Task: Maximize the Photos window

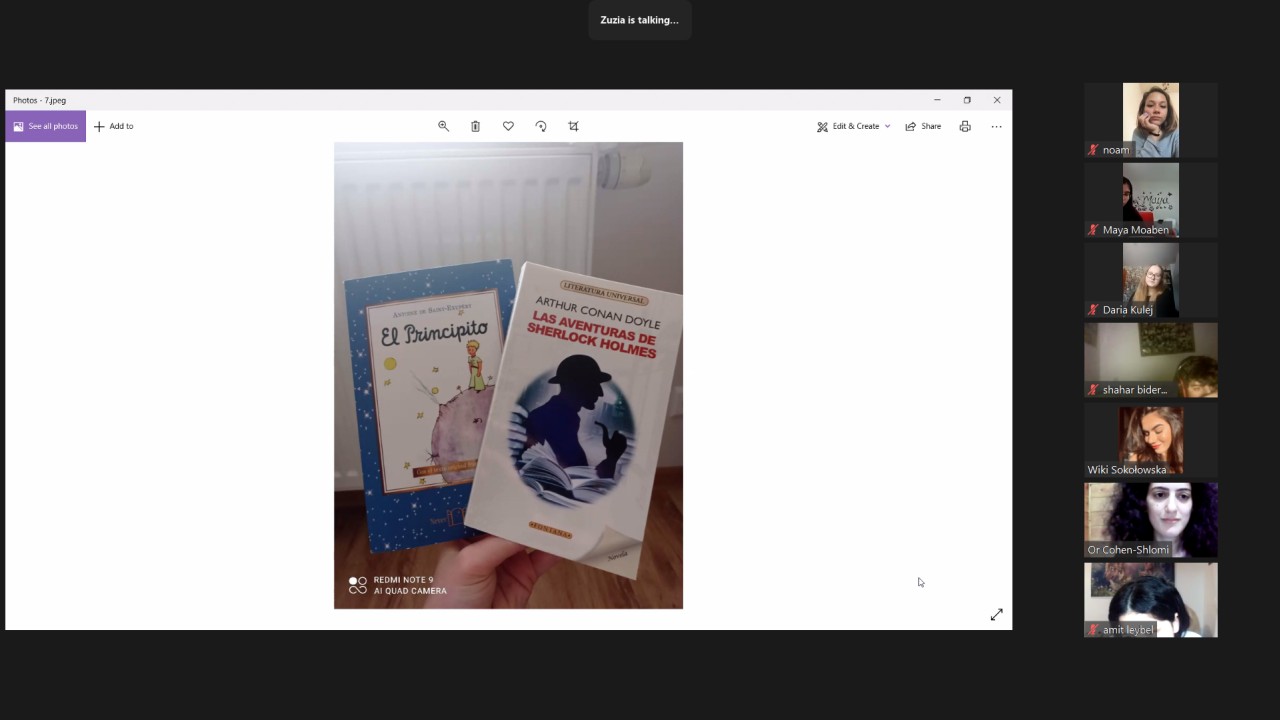Action: click(x=967, y=100)
